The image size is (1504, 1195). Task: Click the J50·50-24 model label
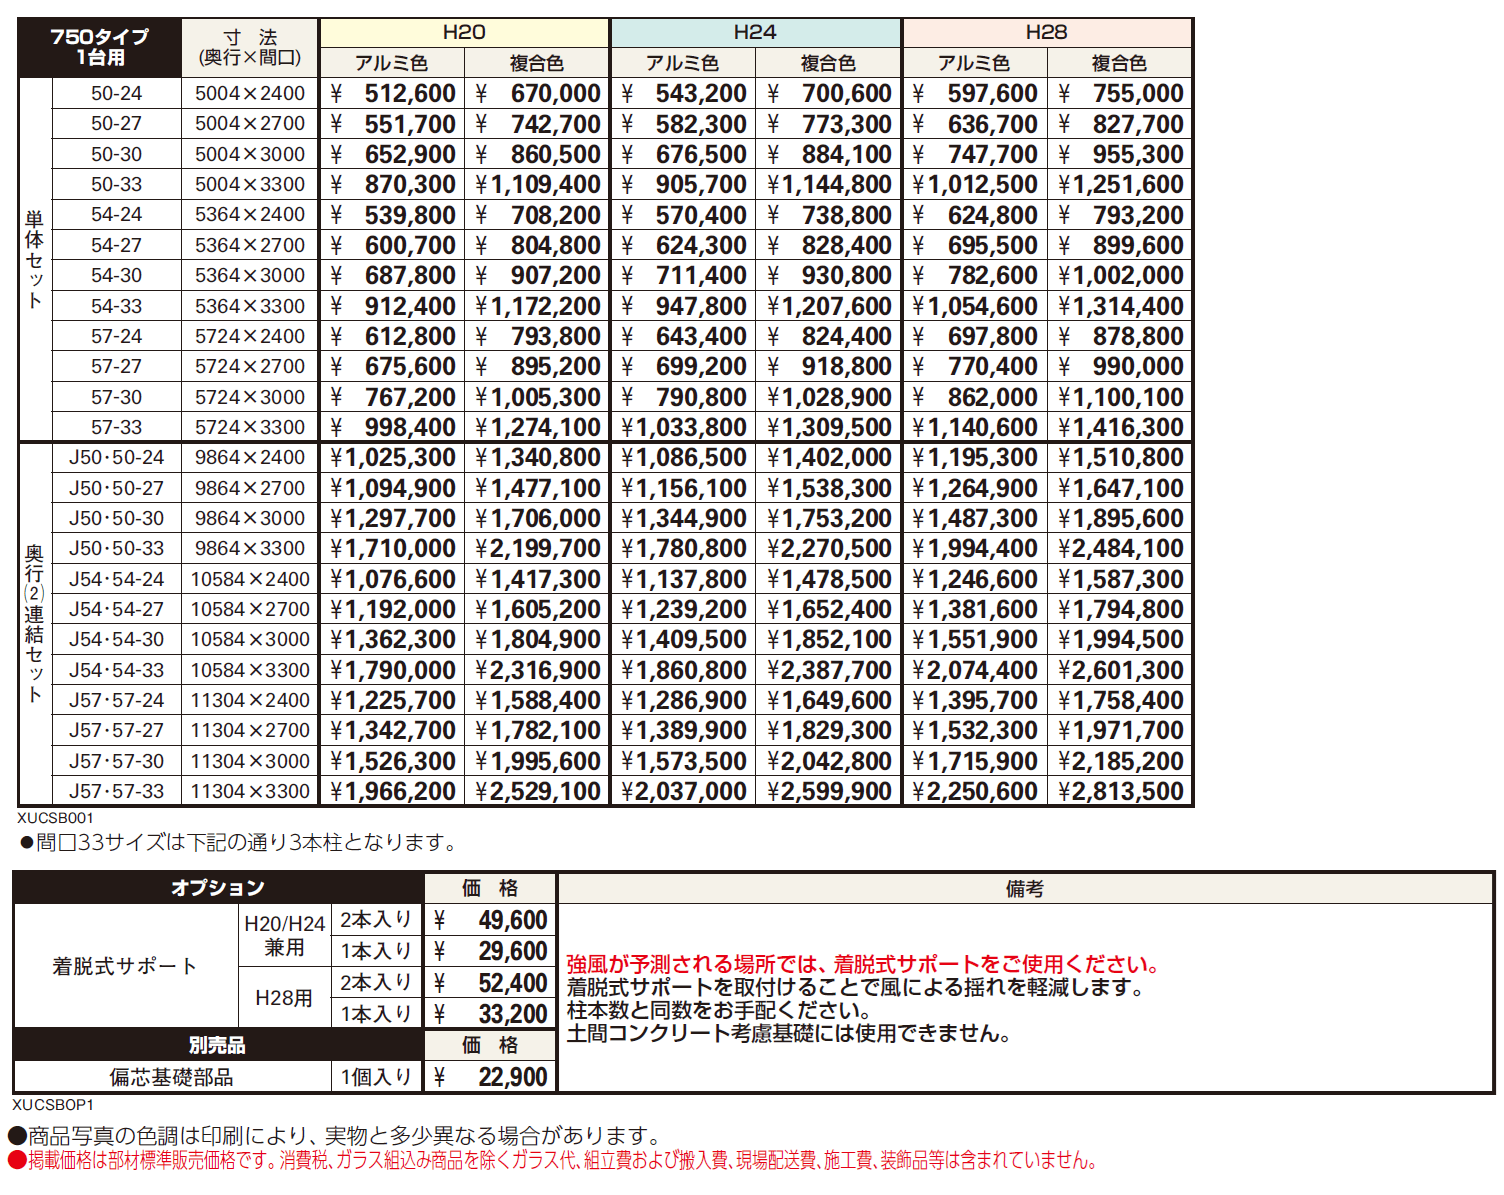116,457
